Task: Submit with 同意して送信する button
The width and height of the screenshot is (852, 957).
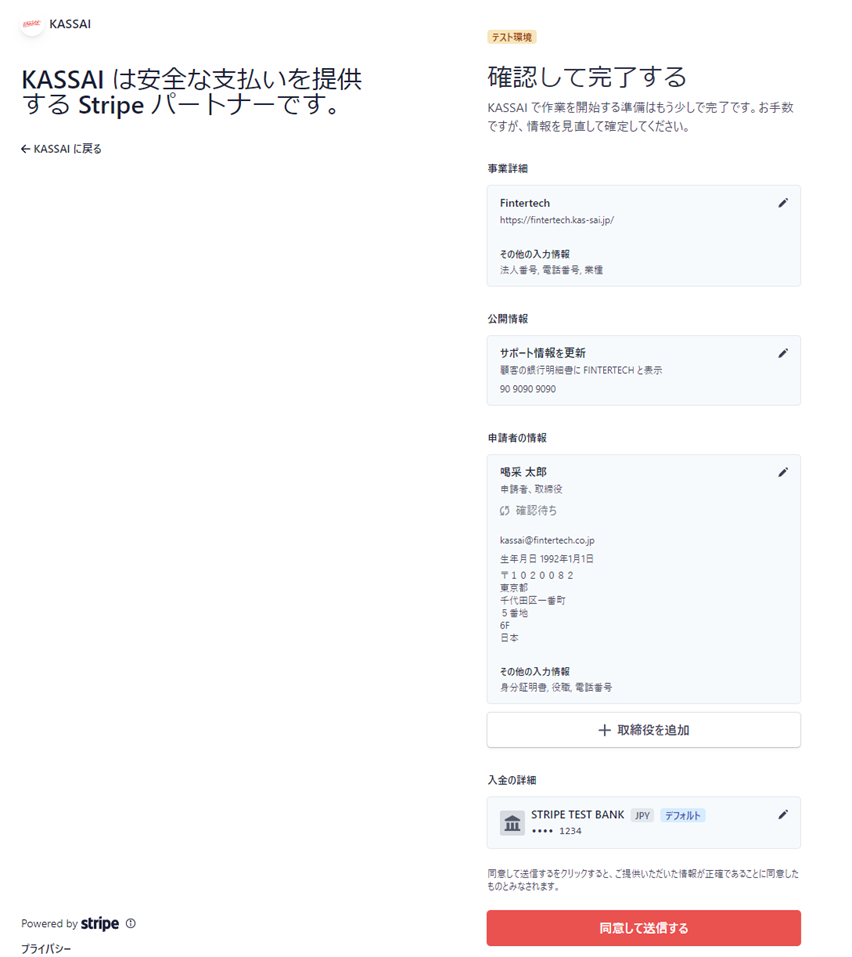Action: coord(643,928)
